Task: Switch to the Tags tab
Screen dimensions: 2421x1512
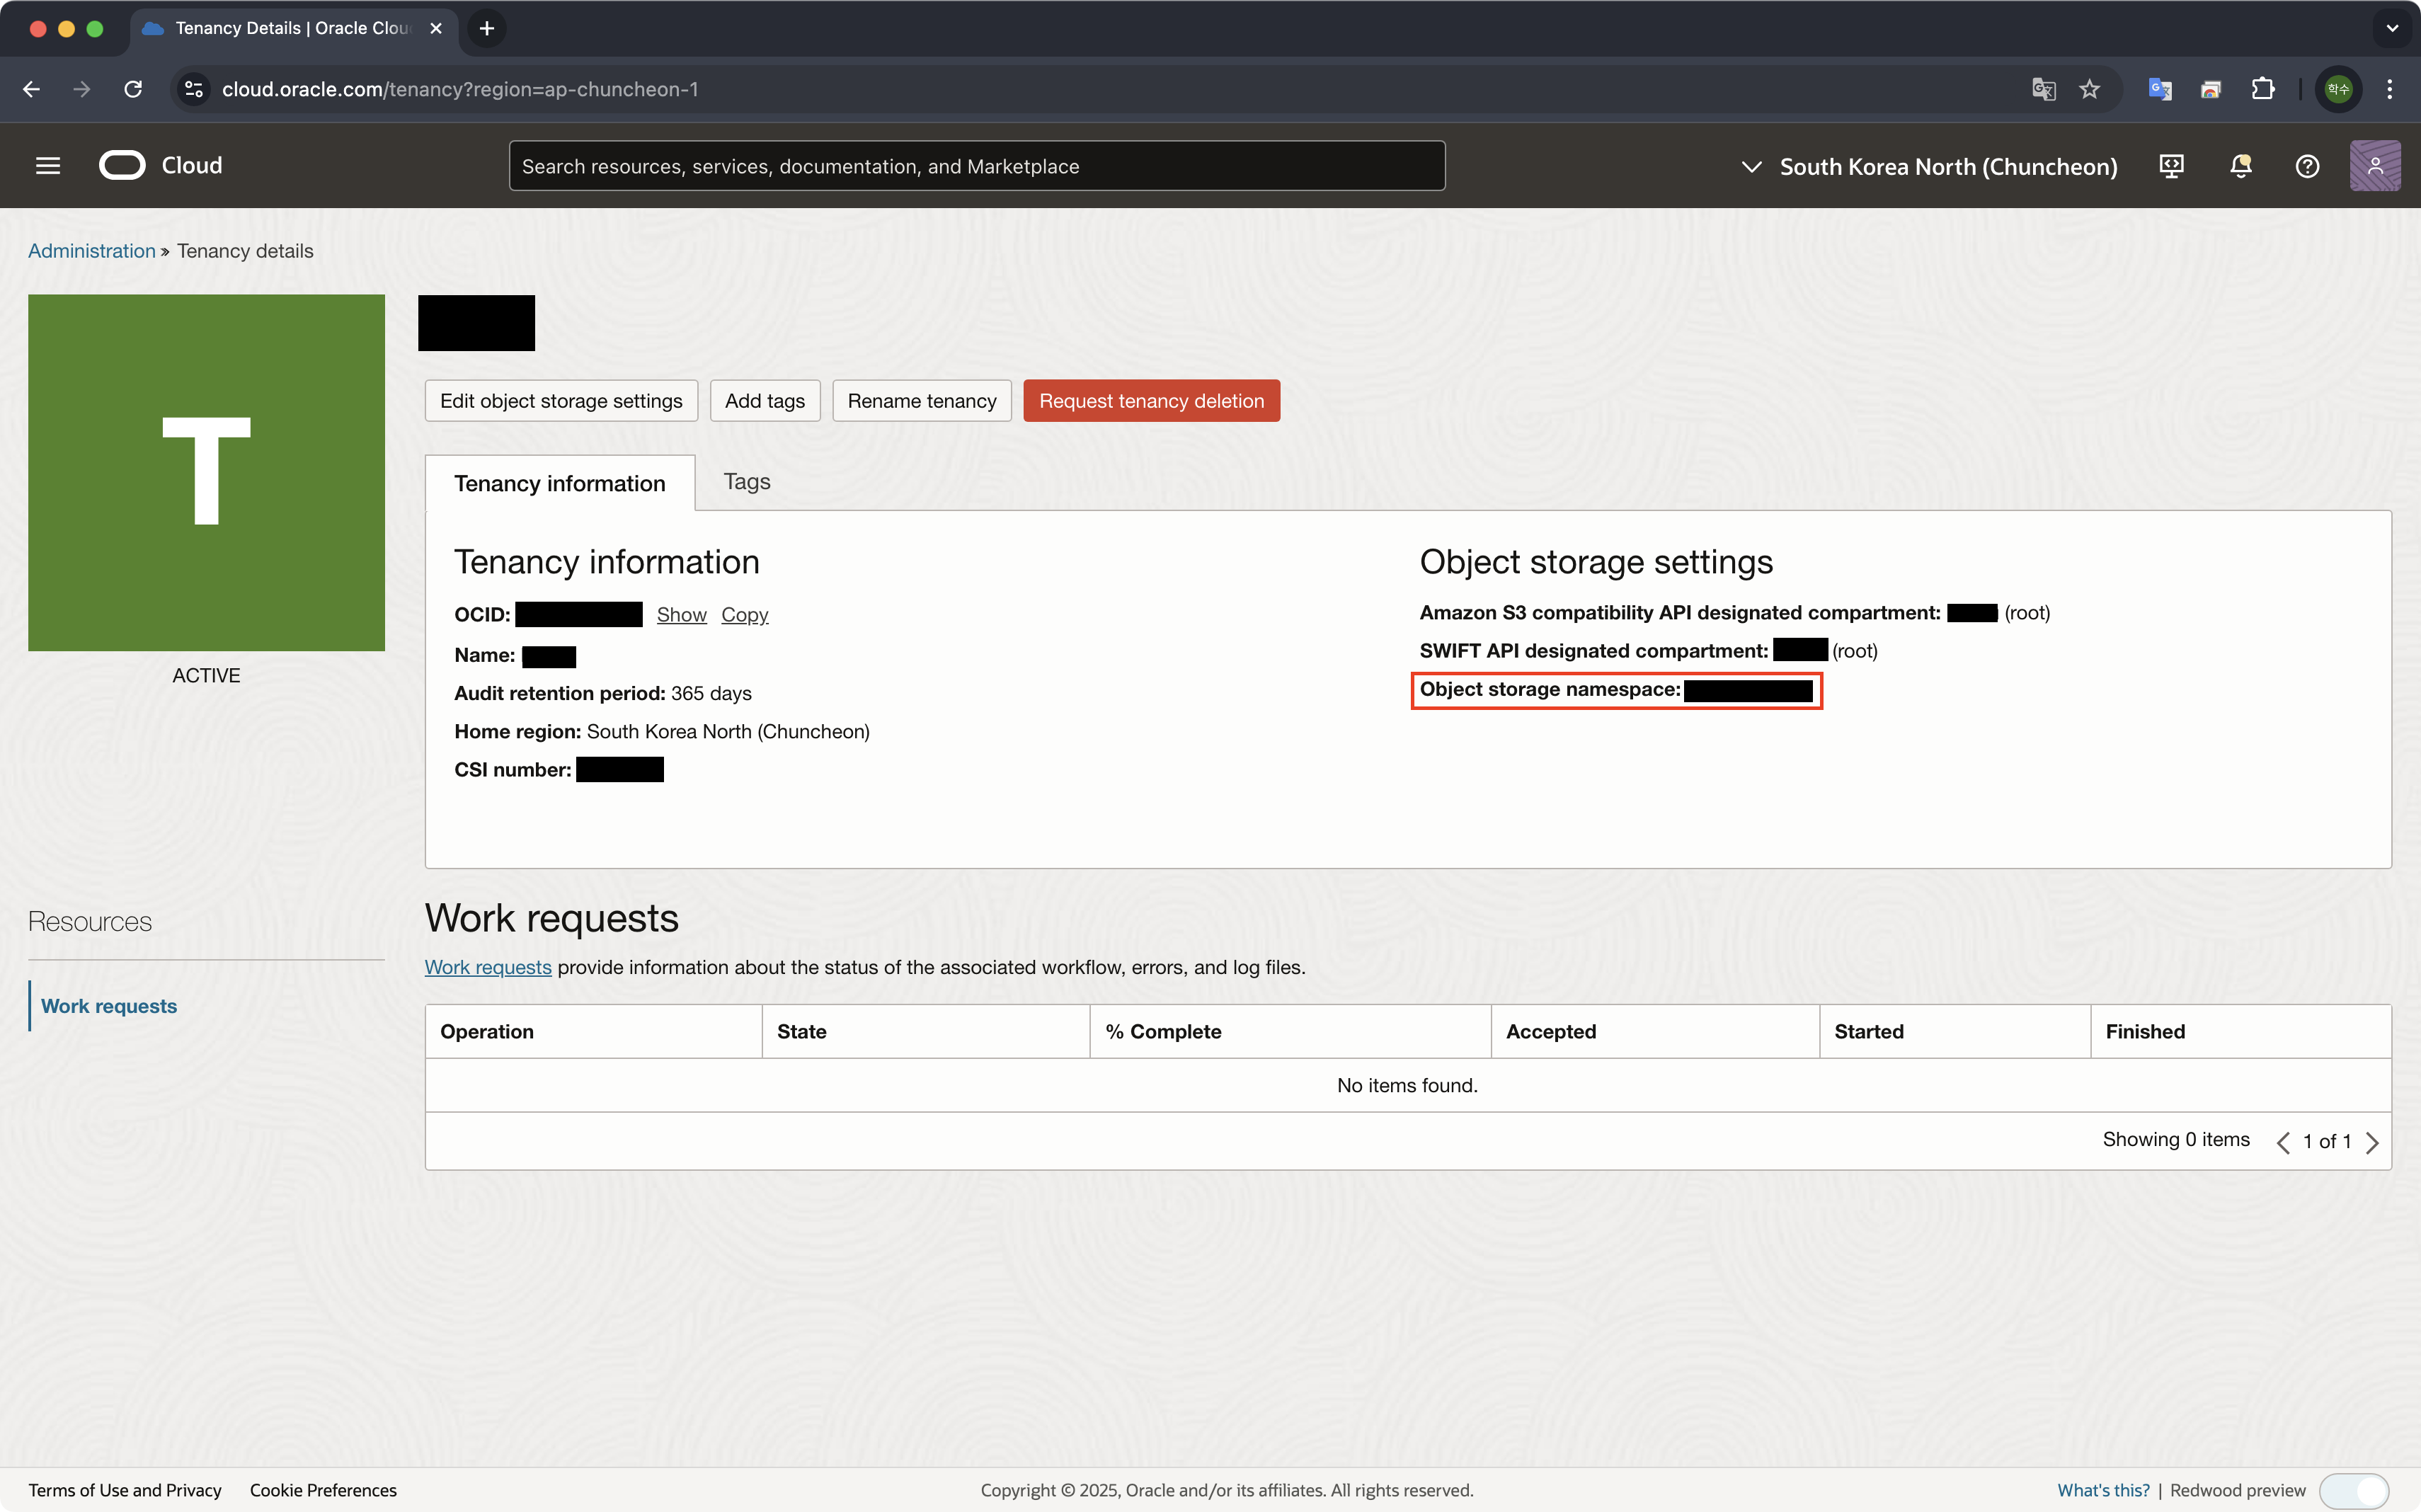Action: 746,482
